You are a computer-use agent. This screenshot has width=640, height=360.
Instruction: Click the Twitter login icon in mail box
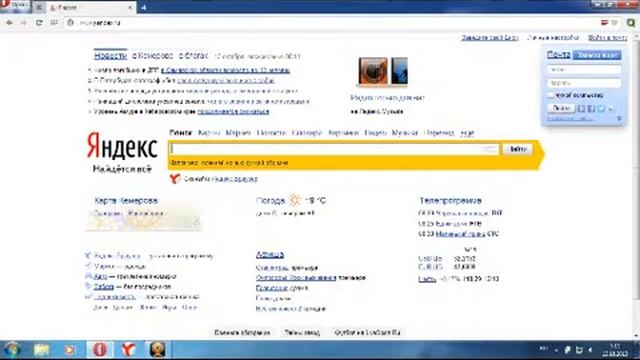(601, 109)
